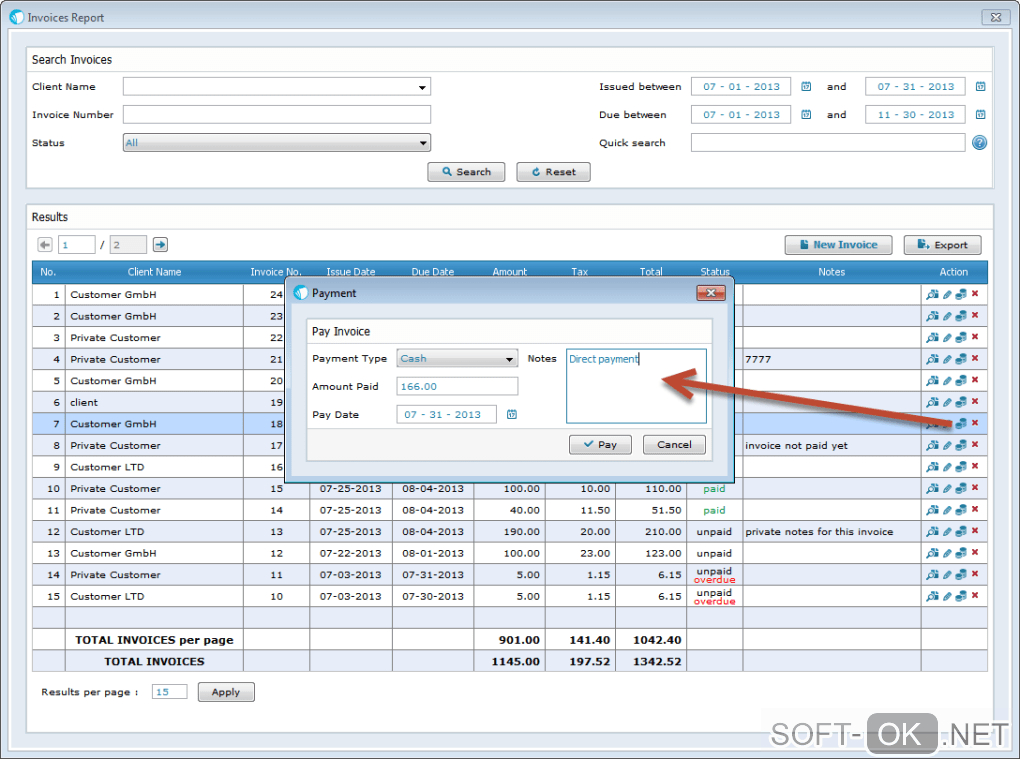Edit invoice 14 in row 11
The image size is (1020, 759).
coord(947,510)
